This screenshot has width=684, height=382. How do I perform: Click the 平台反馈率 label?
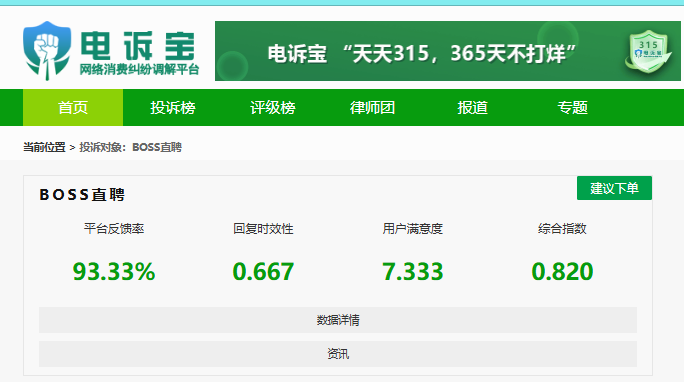[114, 229]
